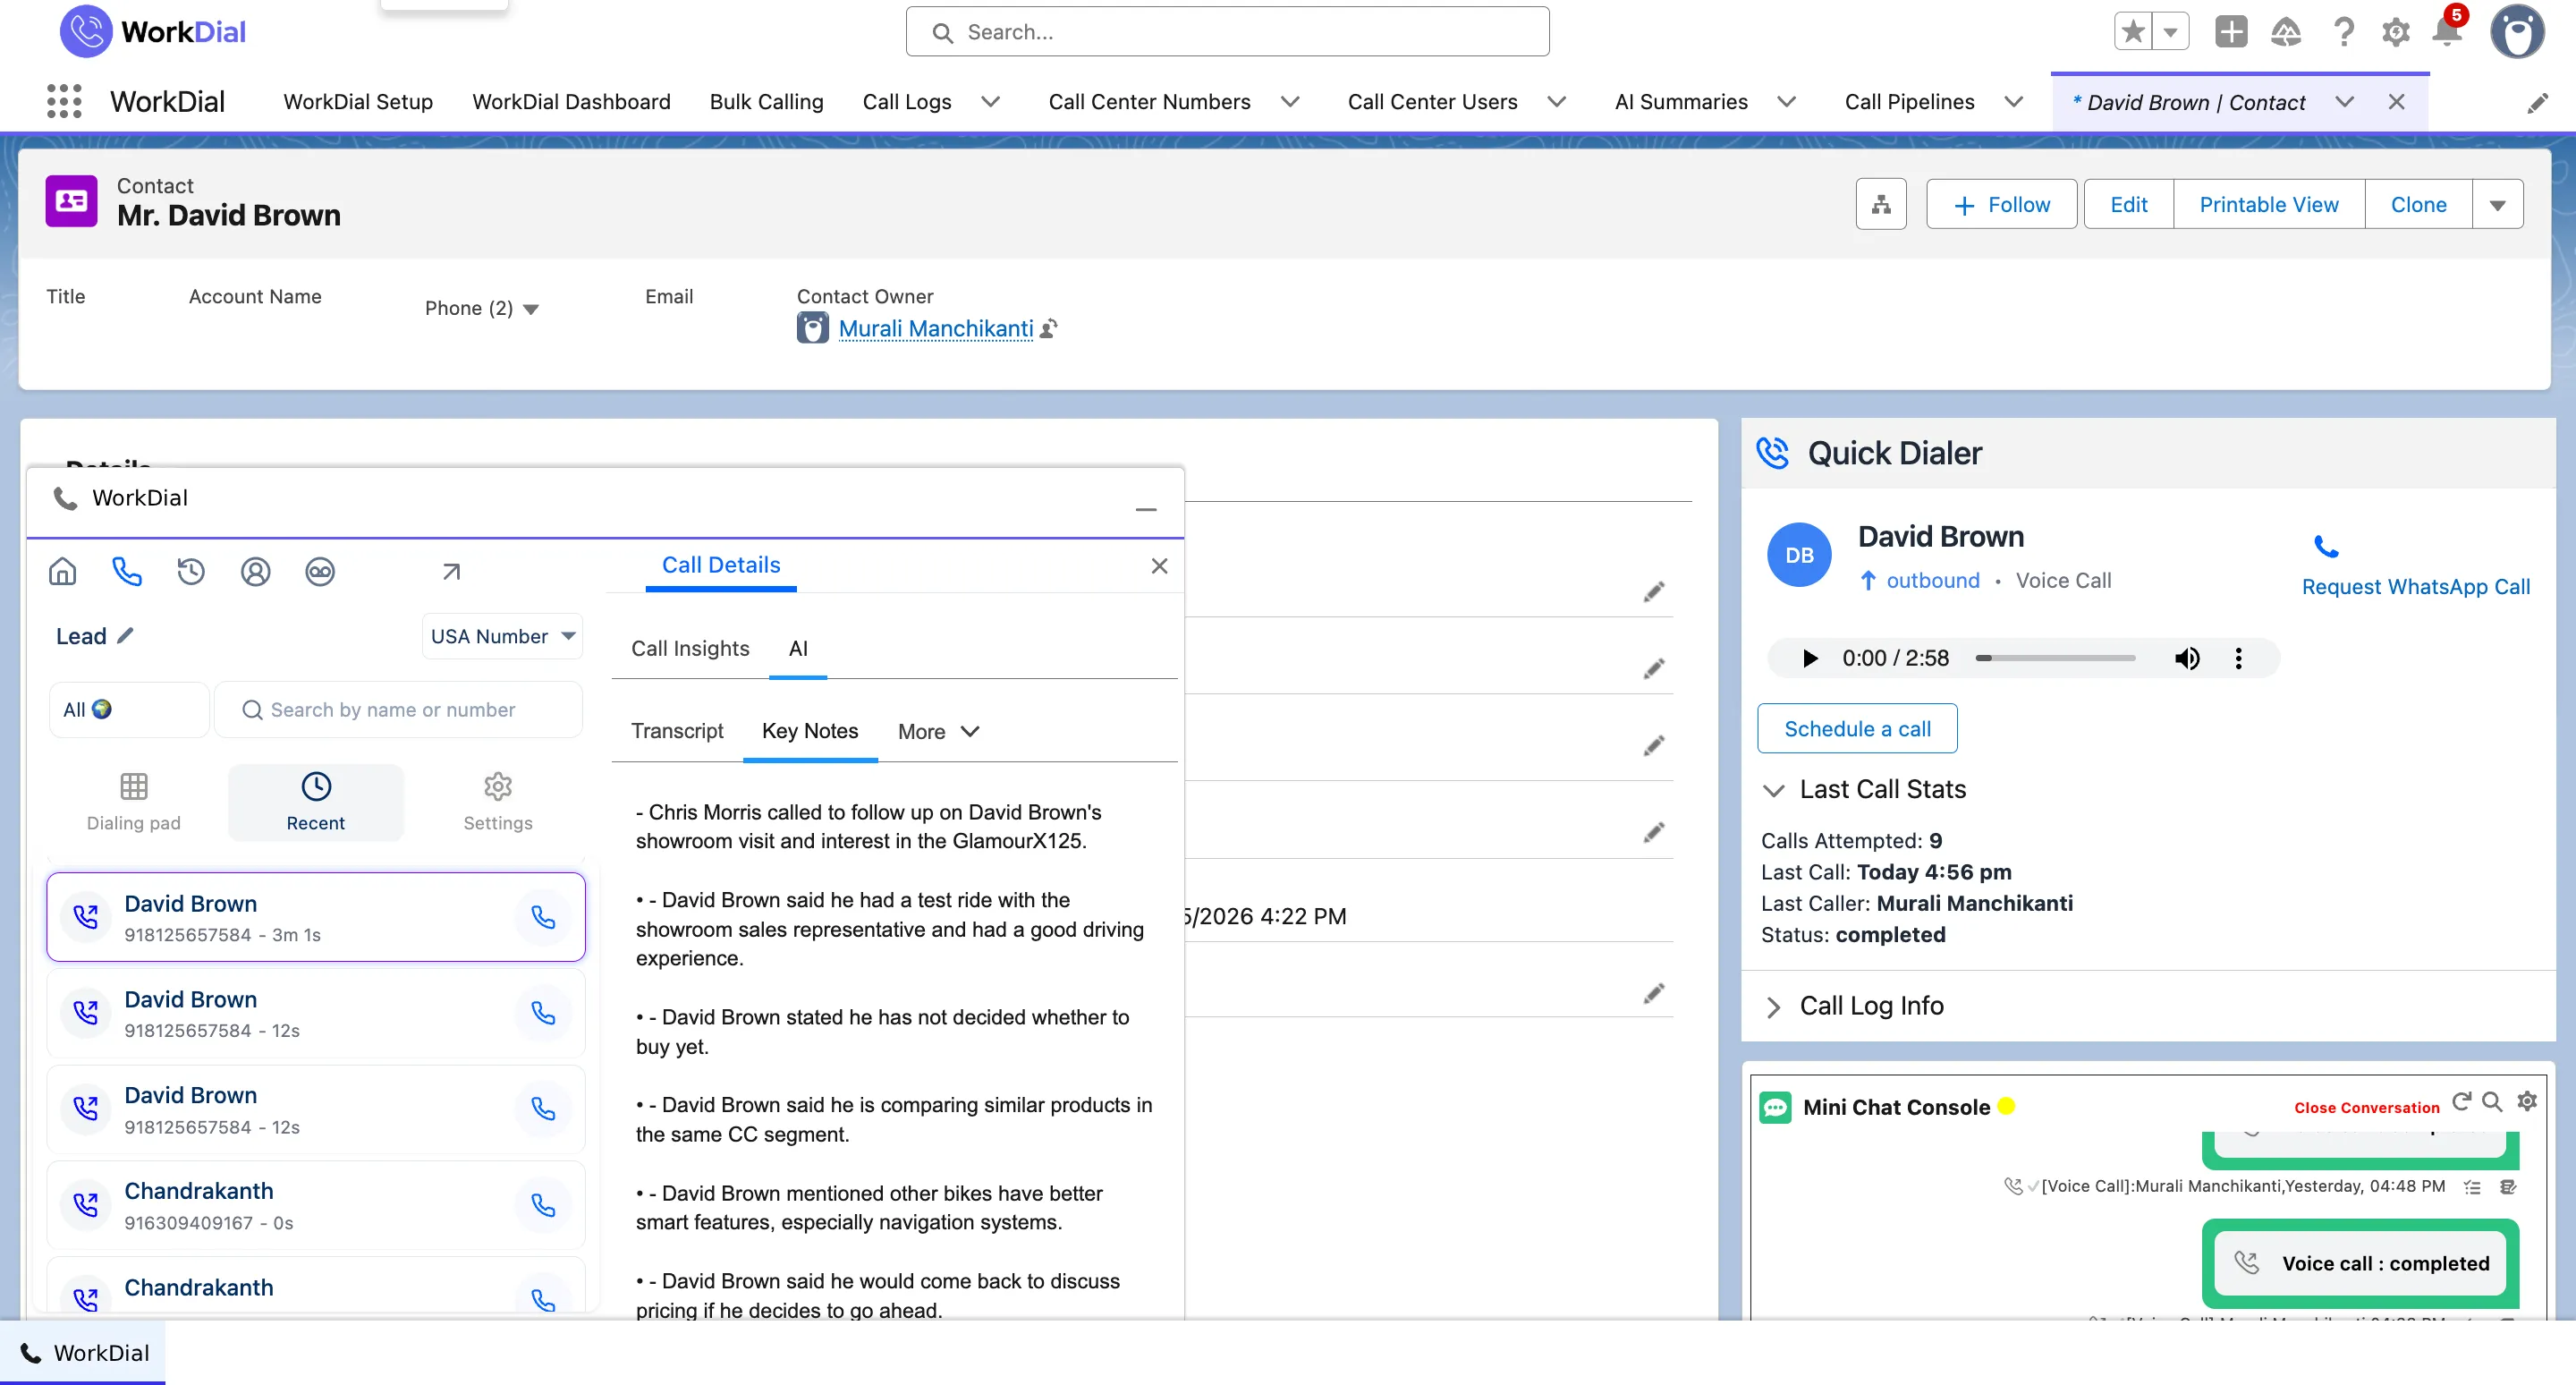Call Chandrakanth from the 0s entry
This screenshot has width=2576, height=1385.
coord(543,1205)
